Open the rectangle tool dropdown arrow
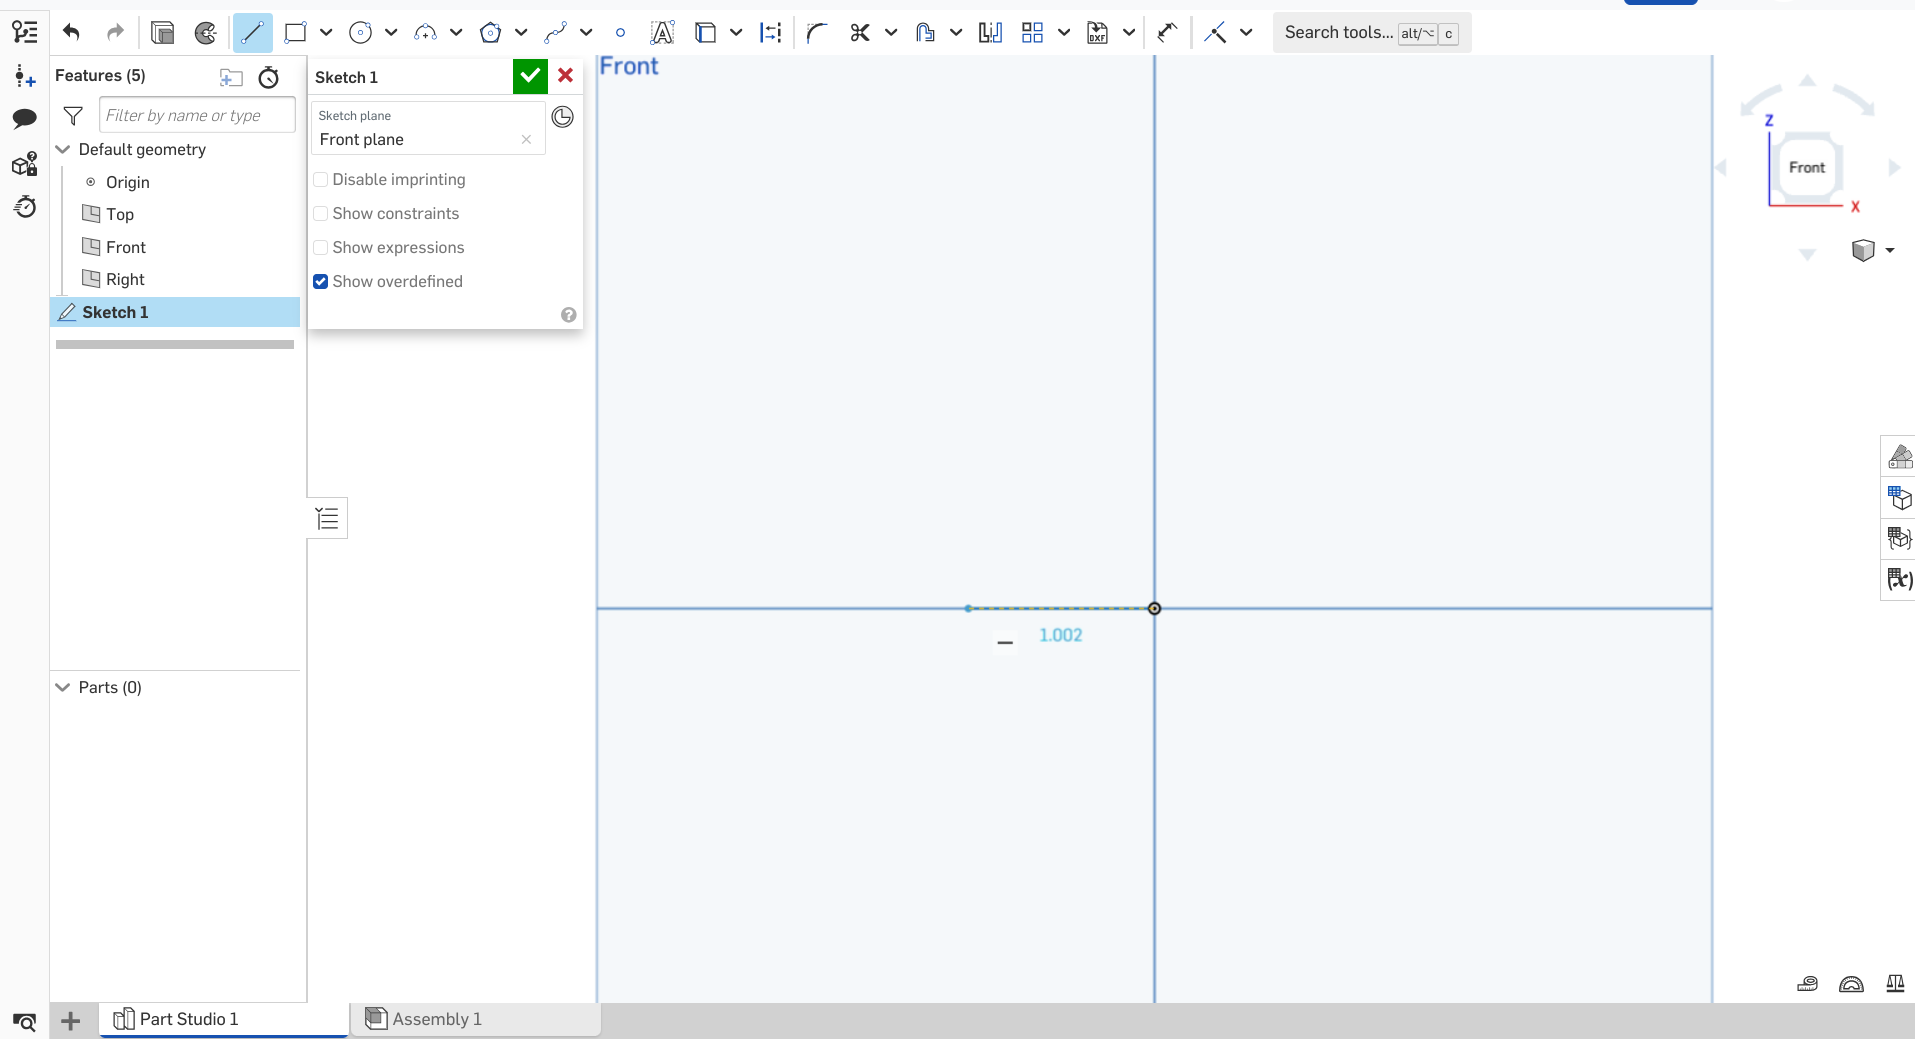This screenshot has height=1039, width=1915. tap(326, 33)
